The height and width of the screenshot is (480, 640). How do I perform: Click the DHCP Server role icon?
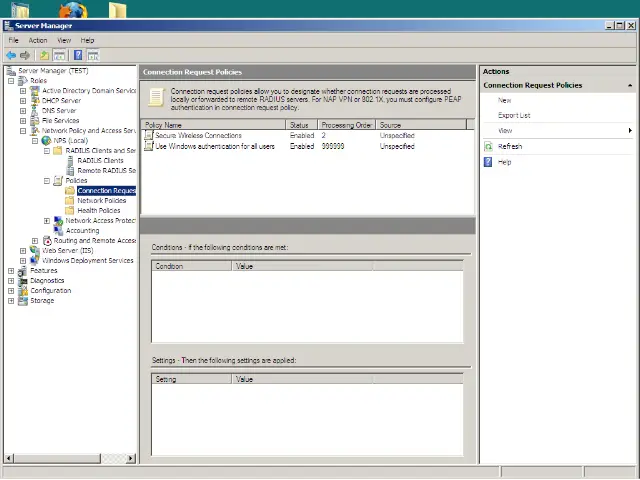(x=35, y=100)
